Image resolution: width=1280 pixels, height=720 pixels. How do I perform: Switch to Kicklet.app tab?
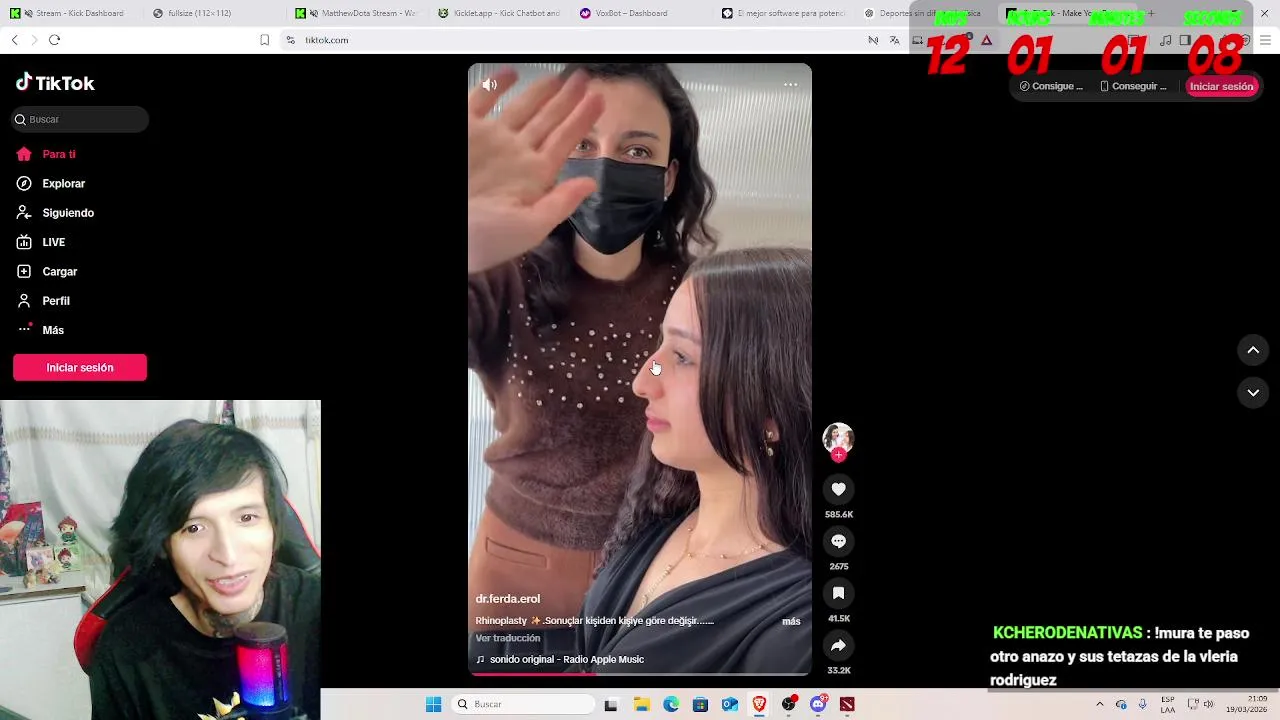(x=502, y=13)
